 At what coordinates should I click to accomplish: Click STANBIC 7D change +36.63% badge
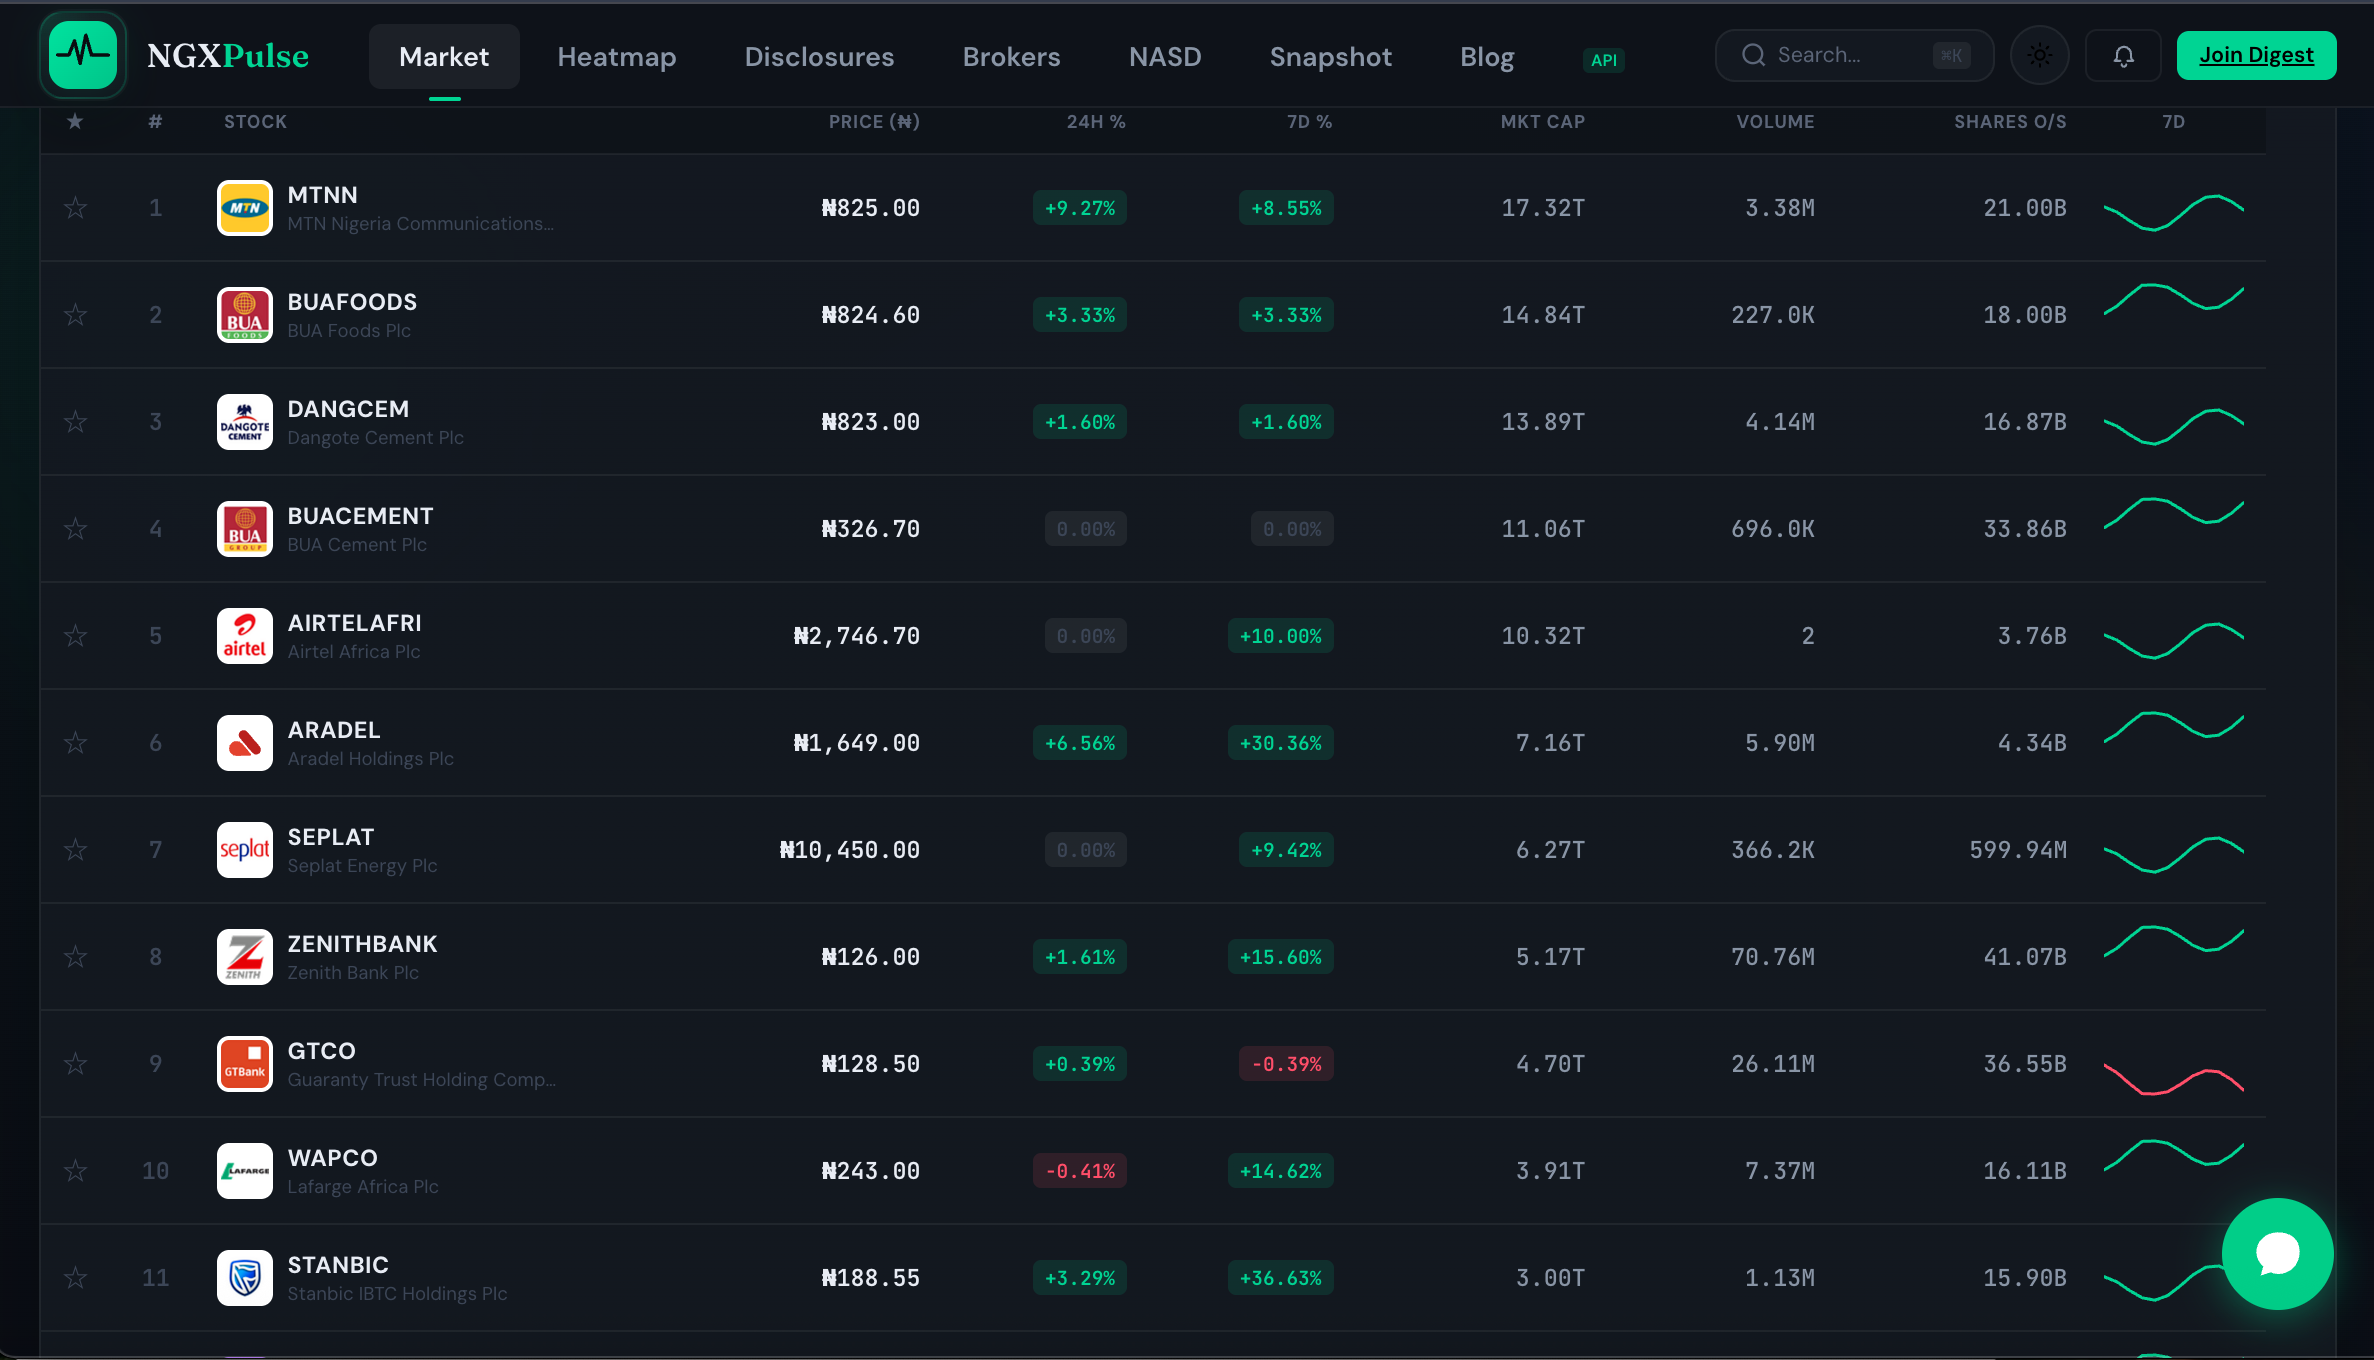1281,1278
